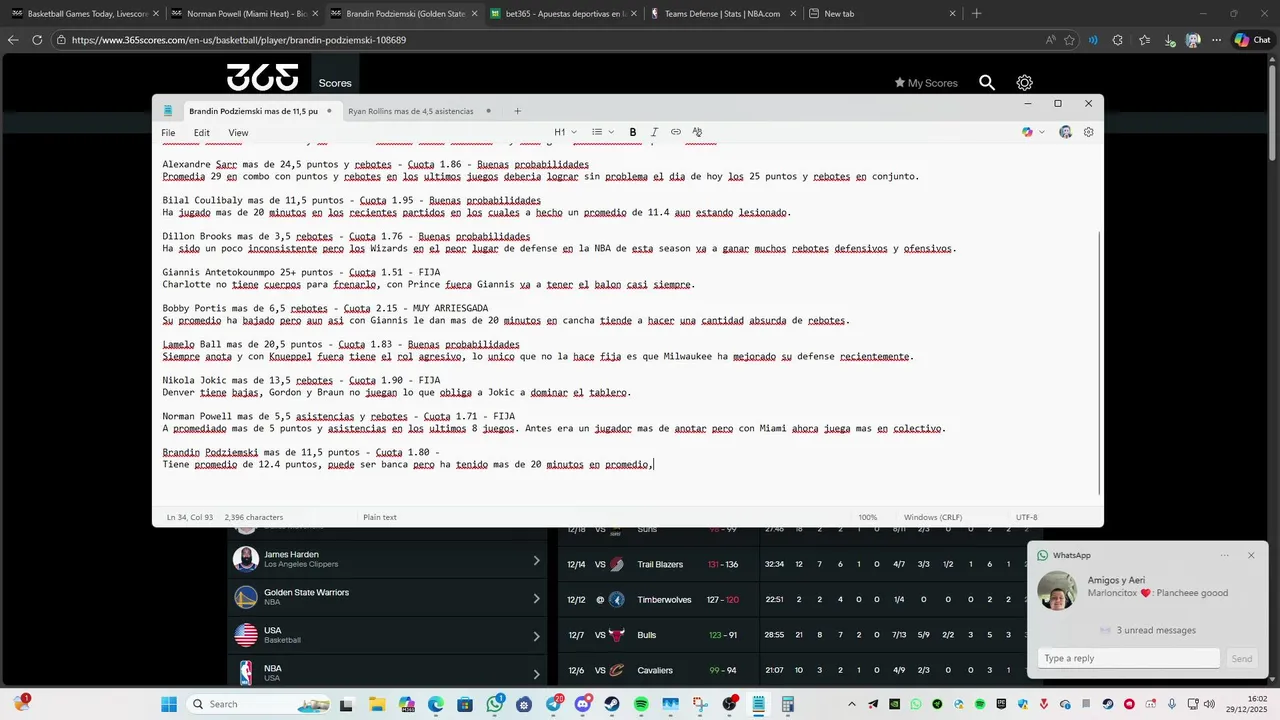Click the 'Ln 34, Col 93' status
Screen dimensions: 1280x720
click(x=190, y=517)
